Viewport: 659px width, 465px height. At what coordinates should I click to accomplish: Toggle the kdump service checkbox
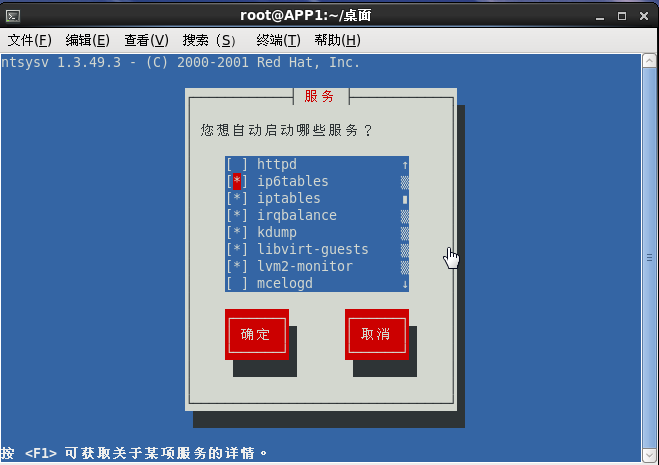(x=237, y=233)
